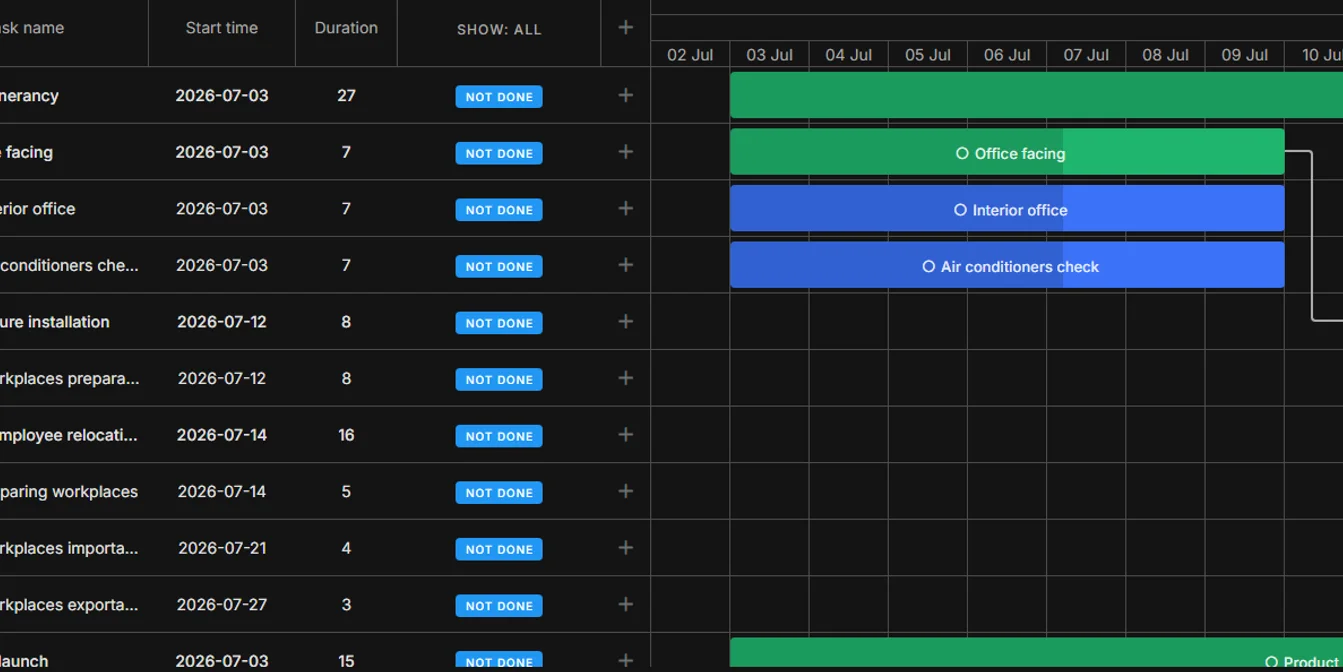Viewport: 1343px width, 672px height.
Task: Click plus icon in the 16-day duration row
Action: (x=626, y=435)
